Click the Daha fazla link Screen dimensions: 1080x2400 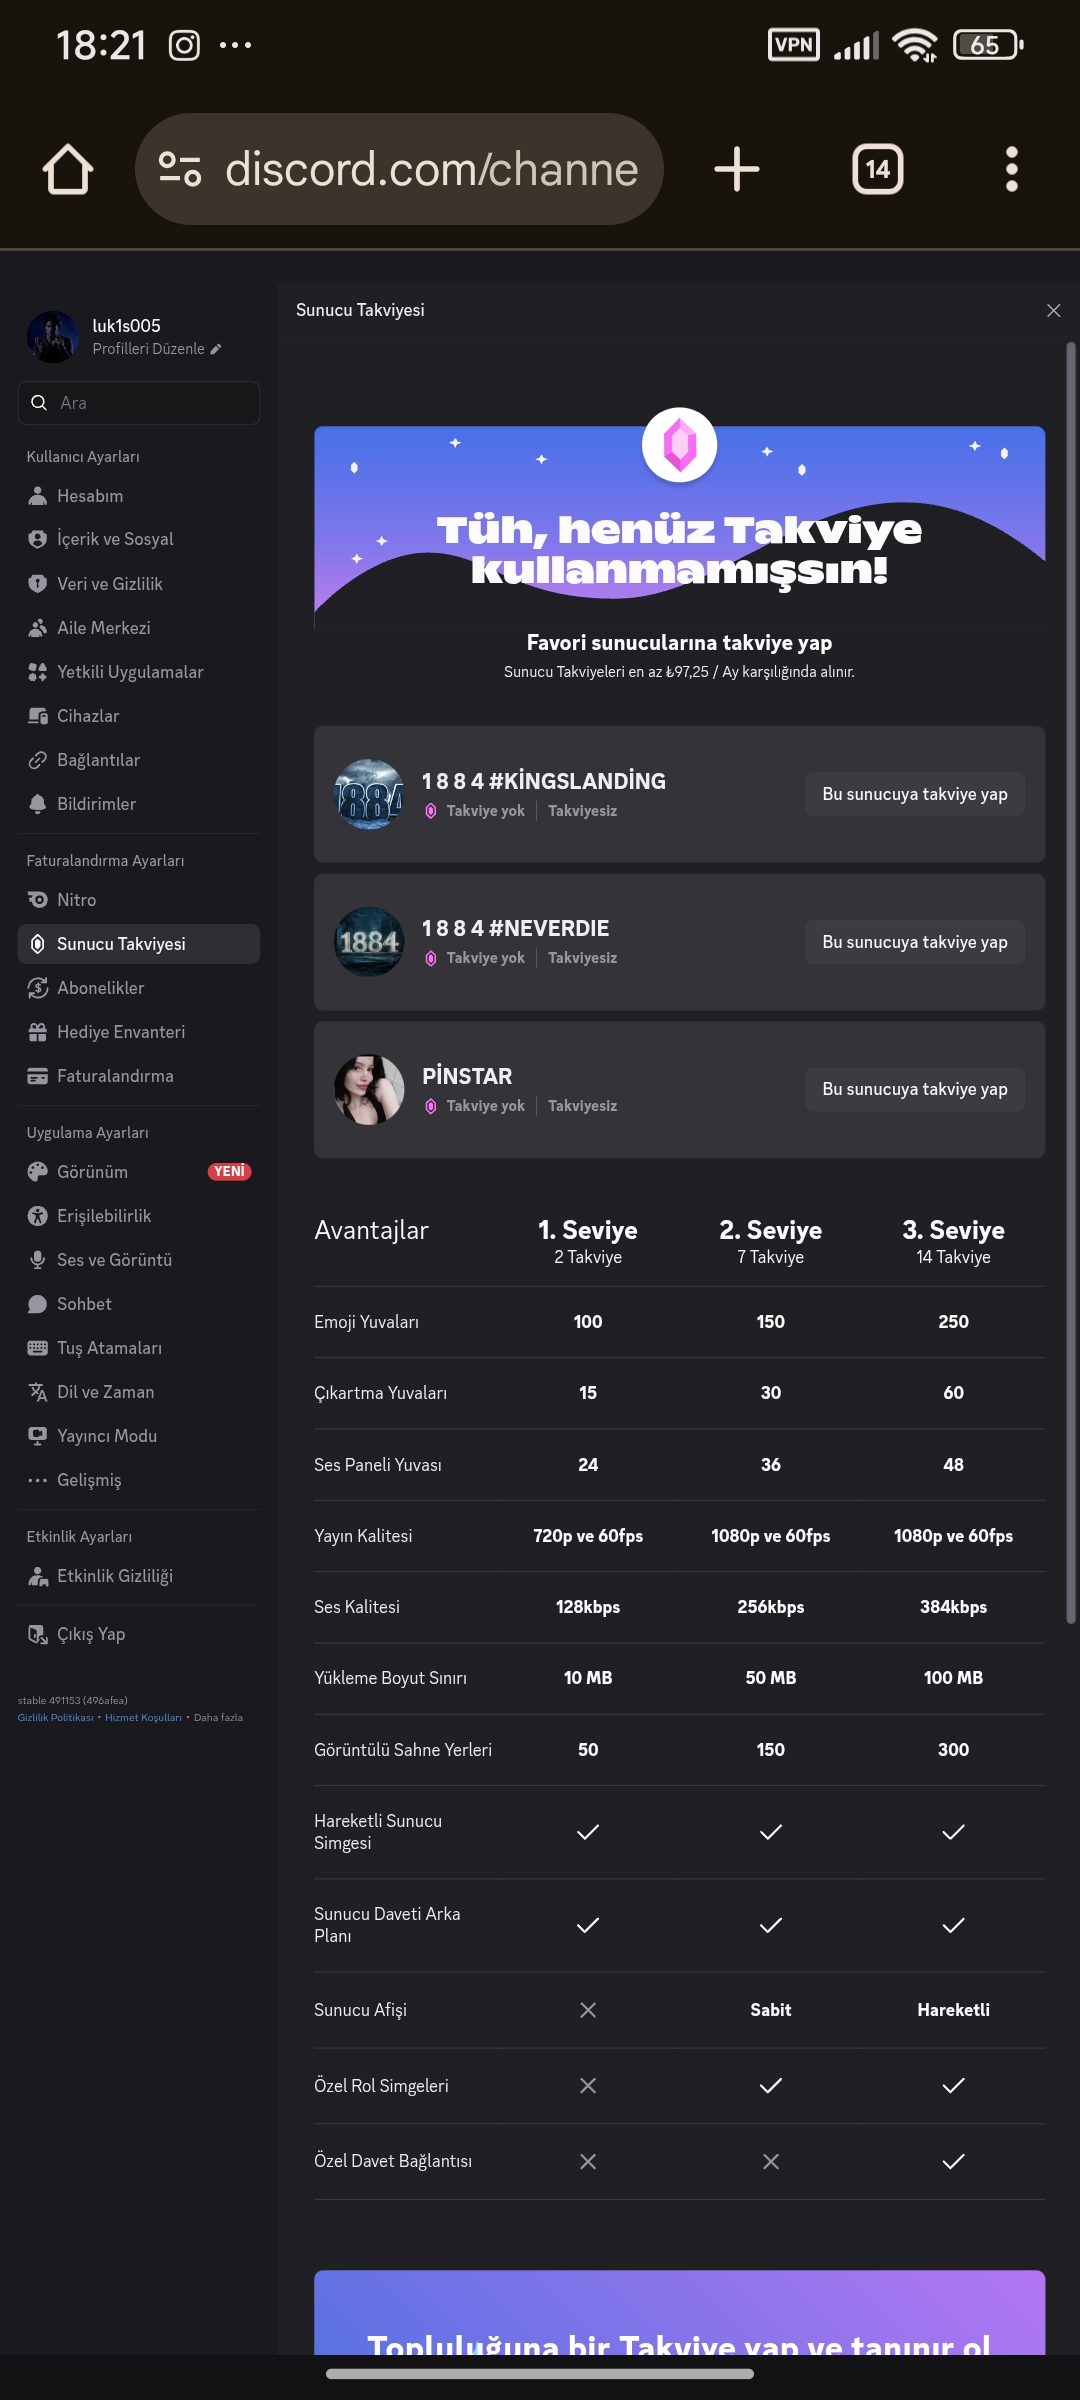(218, 1718)
